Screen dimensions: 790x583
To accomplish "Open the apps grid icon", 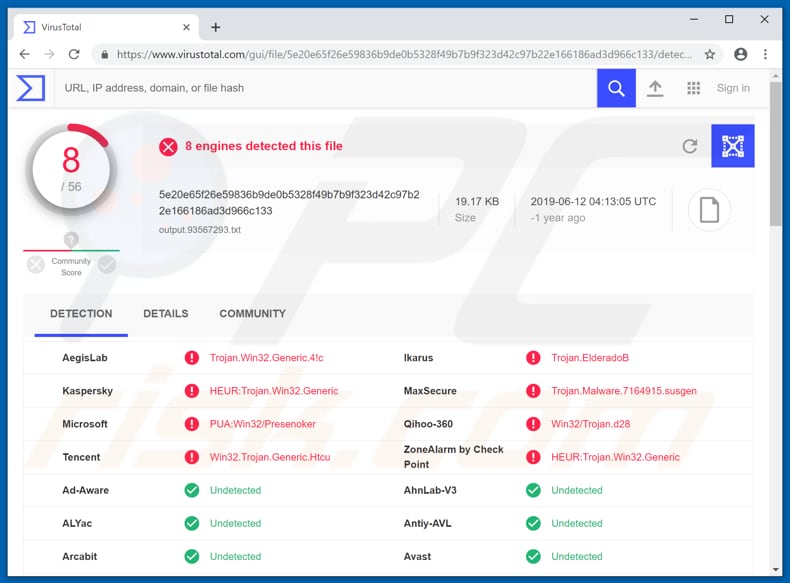I will coord(694,88).
